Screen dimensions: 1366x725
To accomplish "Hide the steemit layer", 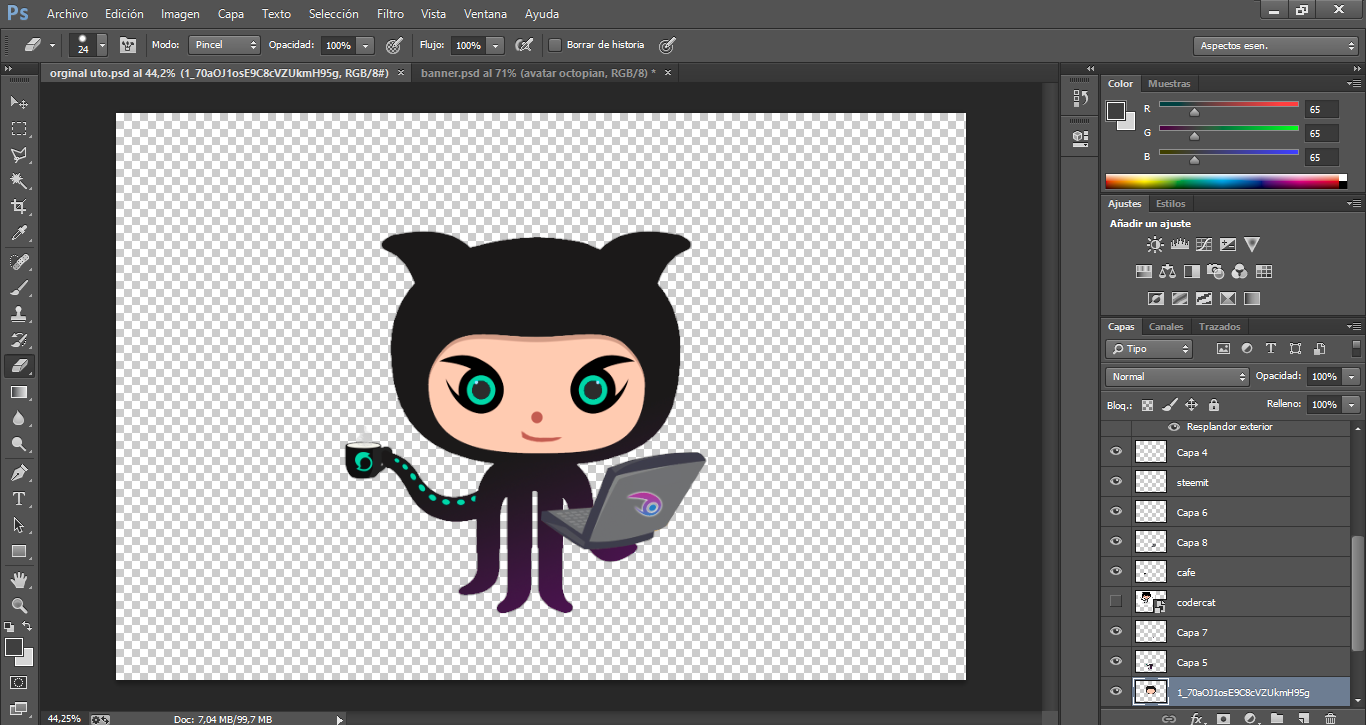I will tap(1116, 482).
